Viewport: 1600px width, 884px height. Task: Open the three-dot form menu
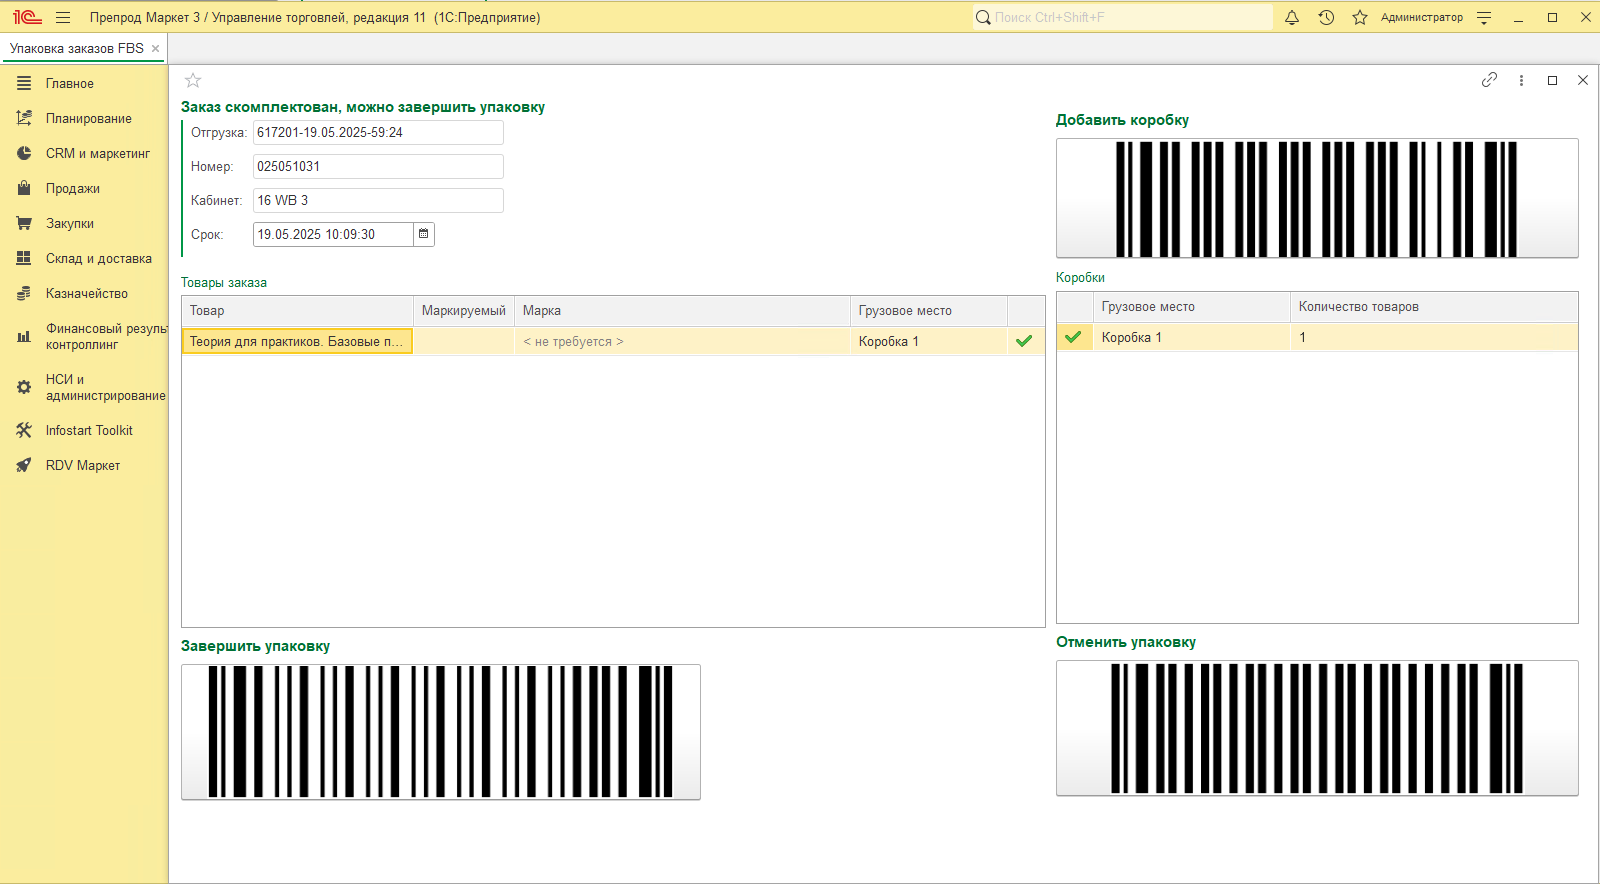click(x=1521, y=80)
